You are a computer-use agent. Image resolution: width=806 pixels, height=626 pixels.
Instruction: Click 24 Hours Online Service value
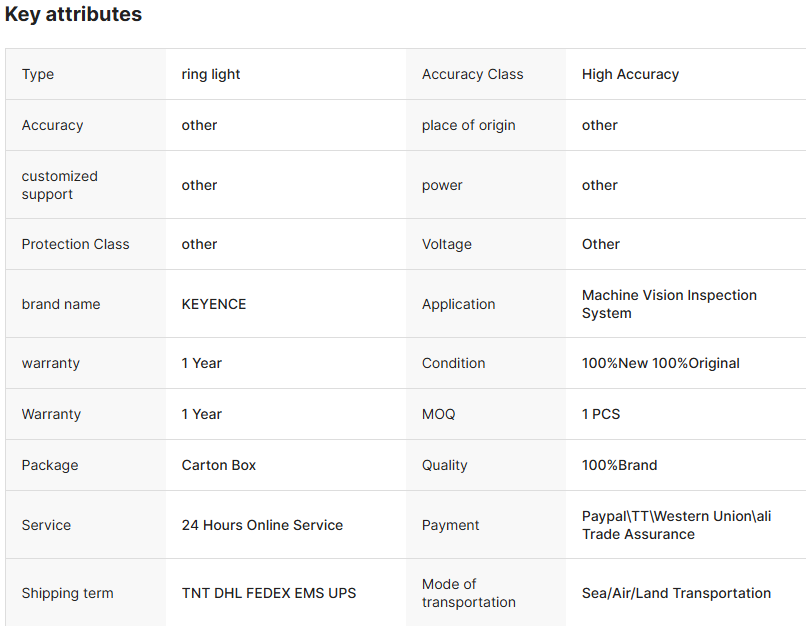[x=262, y=525]
